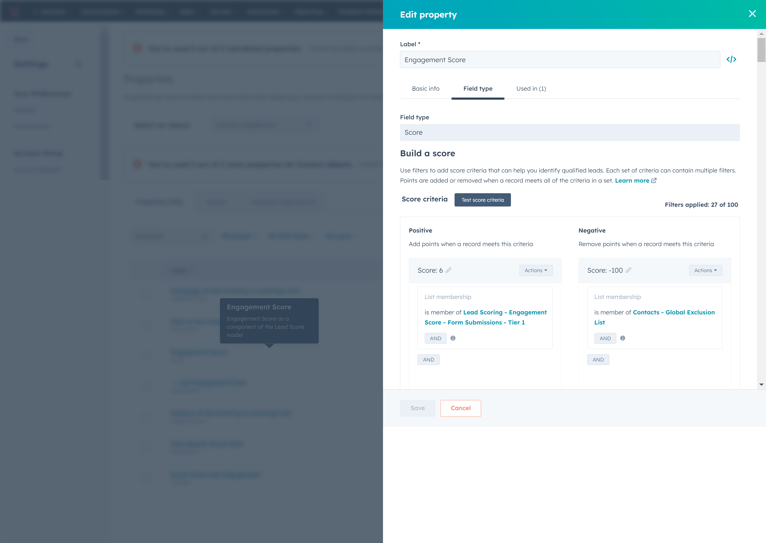This screenshot has height=543, width=766.
Task: Edit the Score: 6 pencil icon
Action: (x=448, y=270)
